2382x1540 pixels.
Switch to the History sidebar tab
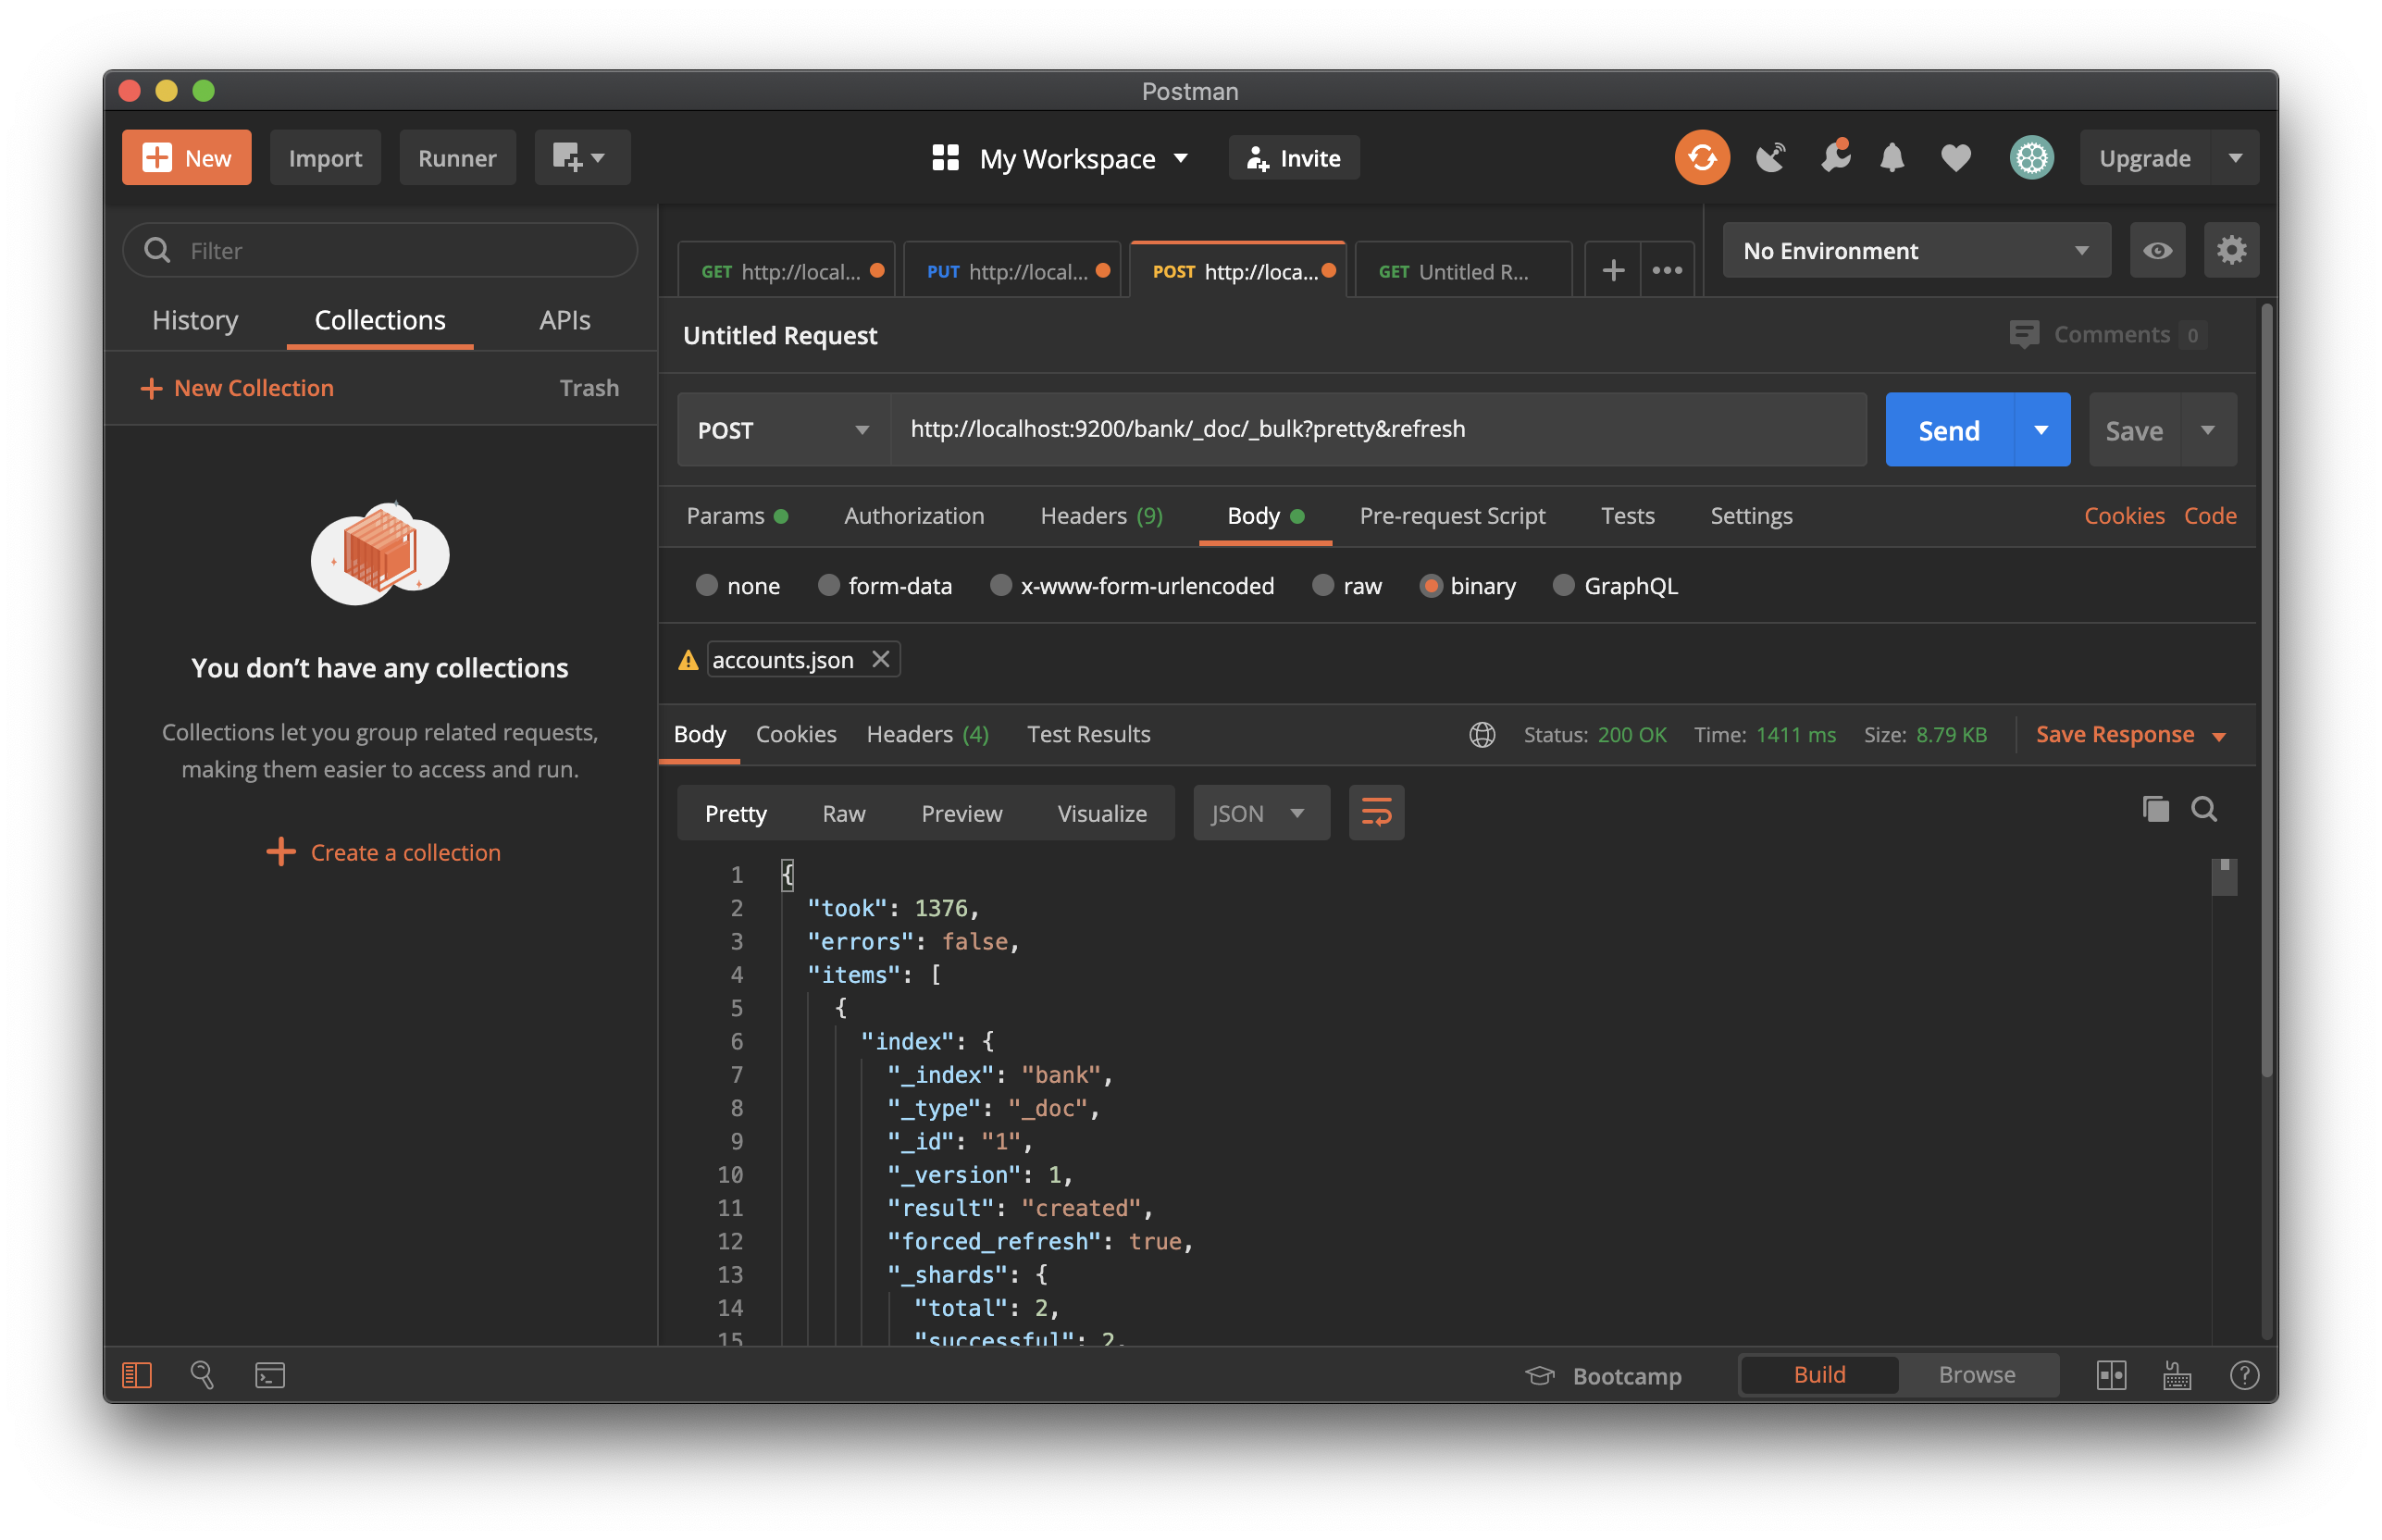[195, 320]
